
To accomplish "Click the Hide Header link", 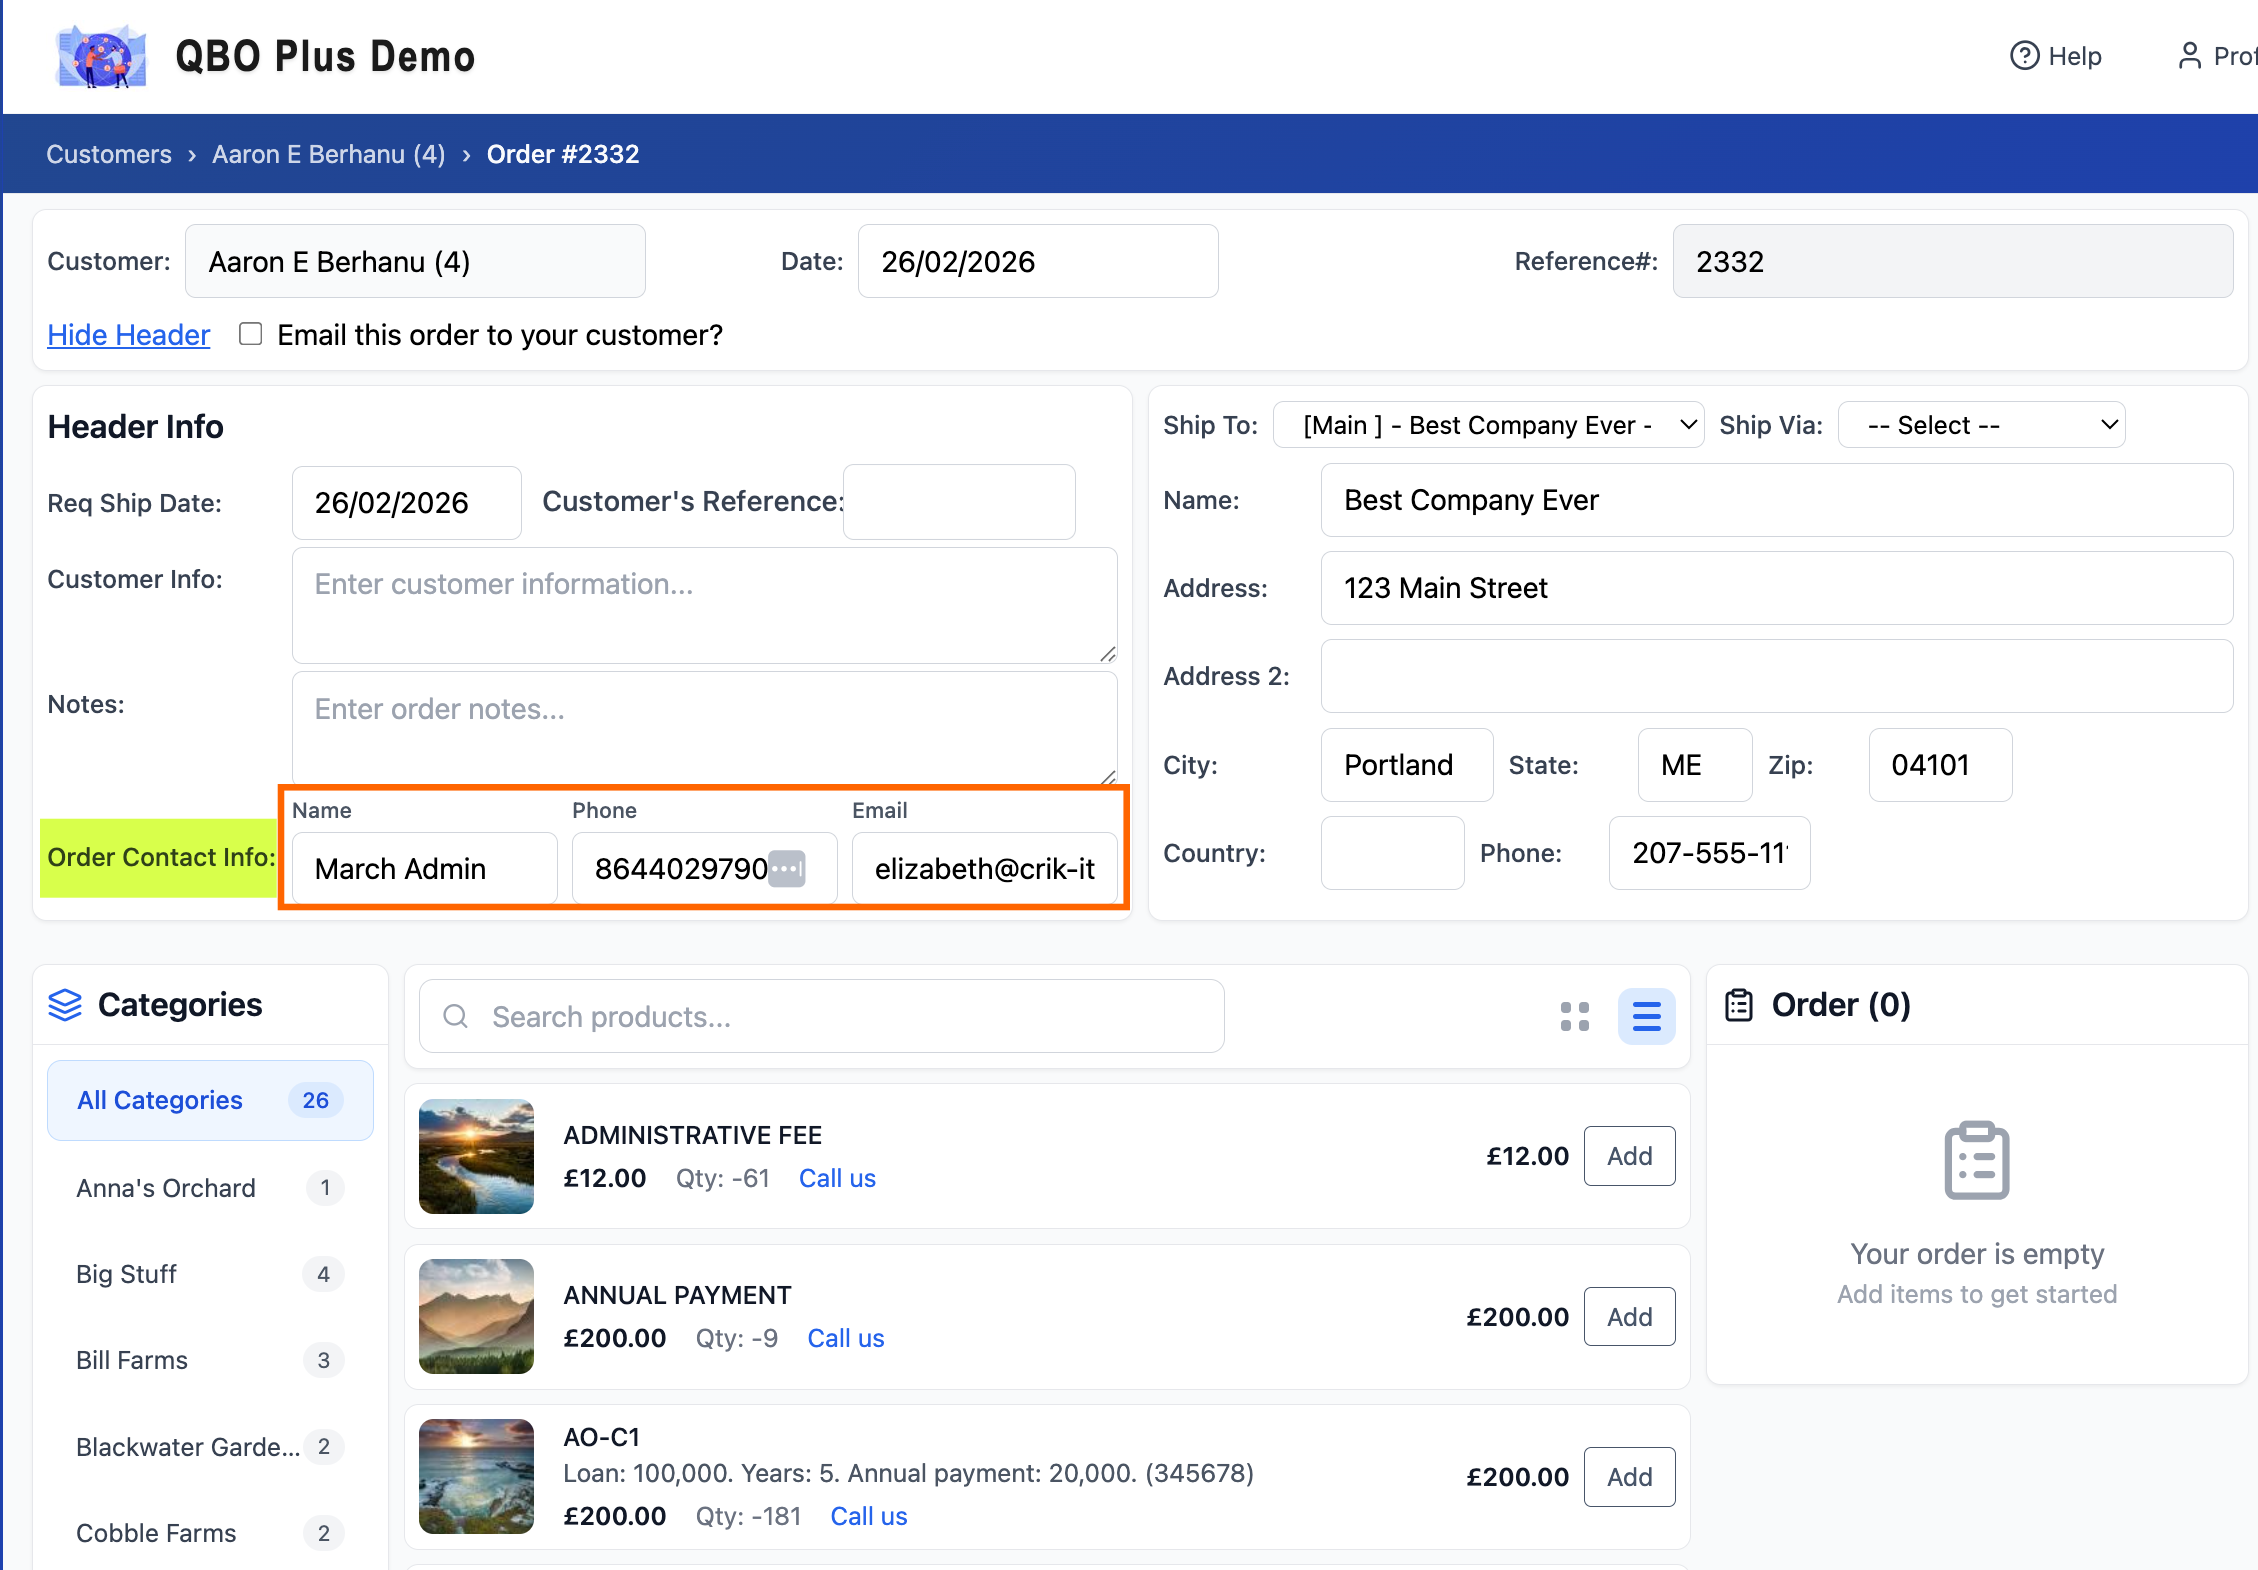I will (x=128, y=335).
